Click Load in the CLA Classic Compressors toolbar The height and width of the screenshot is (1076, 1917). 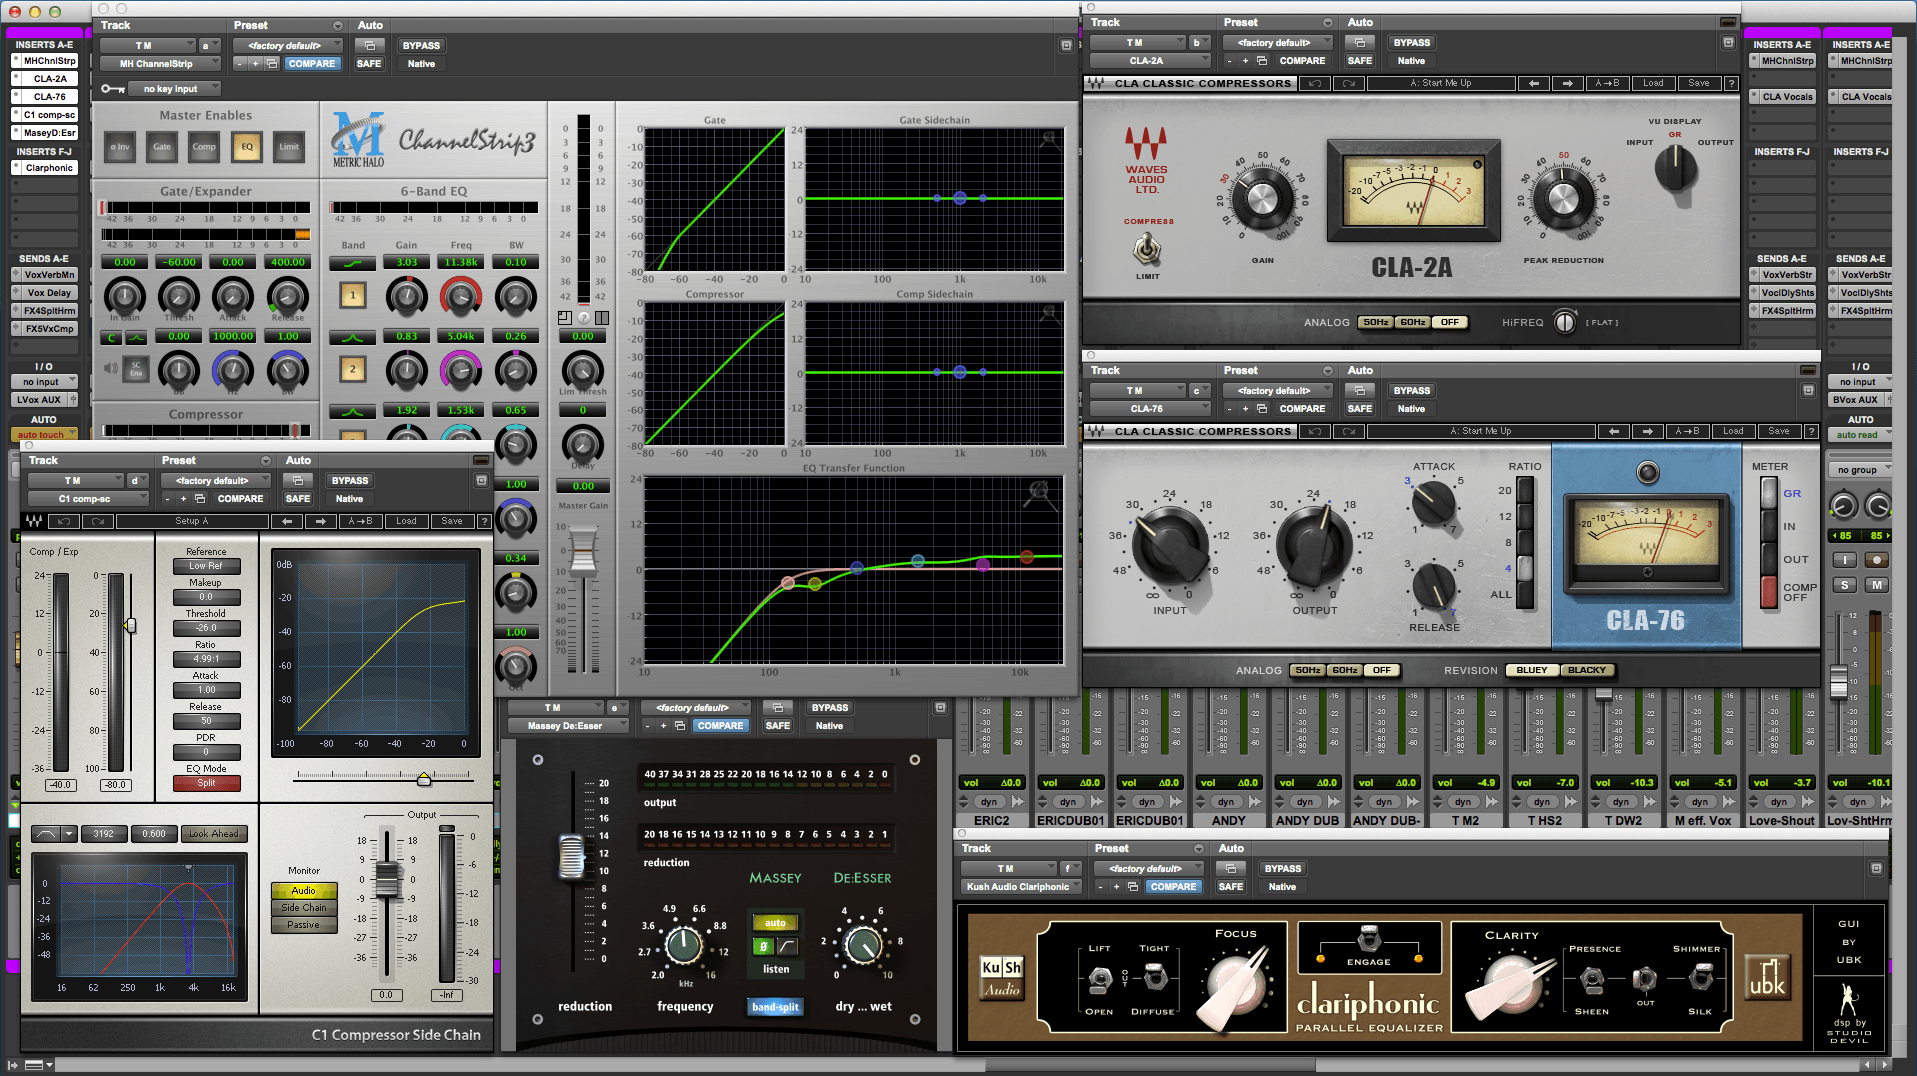[x=1653, y=83]
